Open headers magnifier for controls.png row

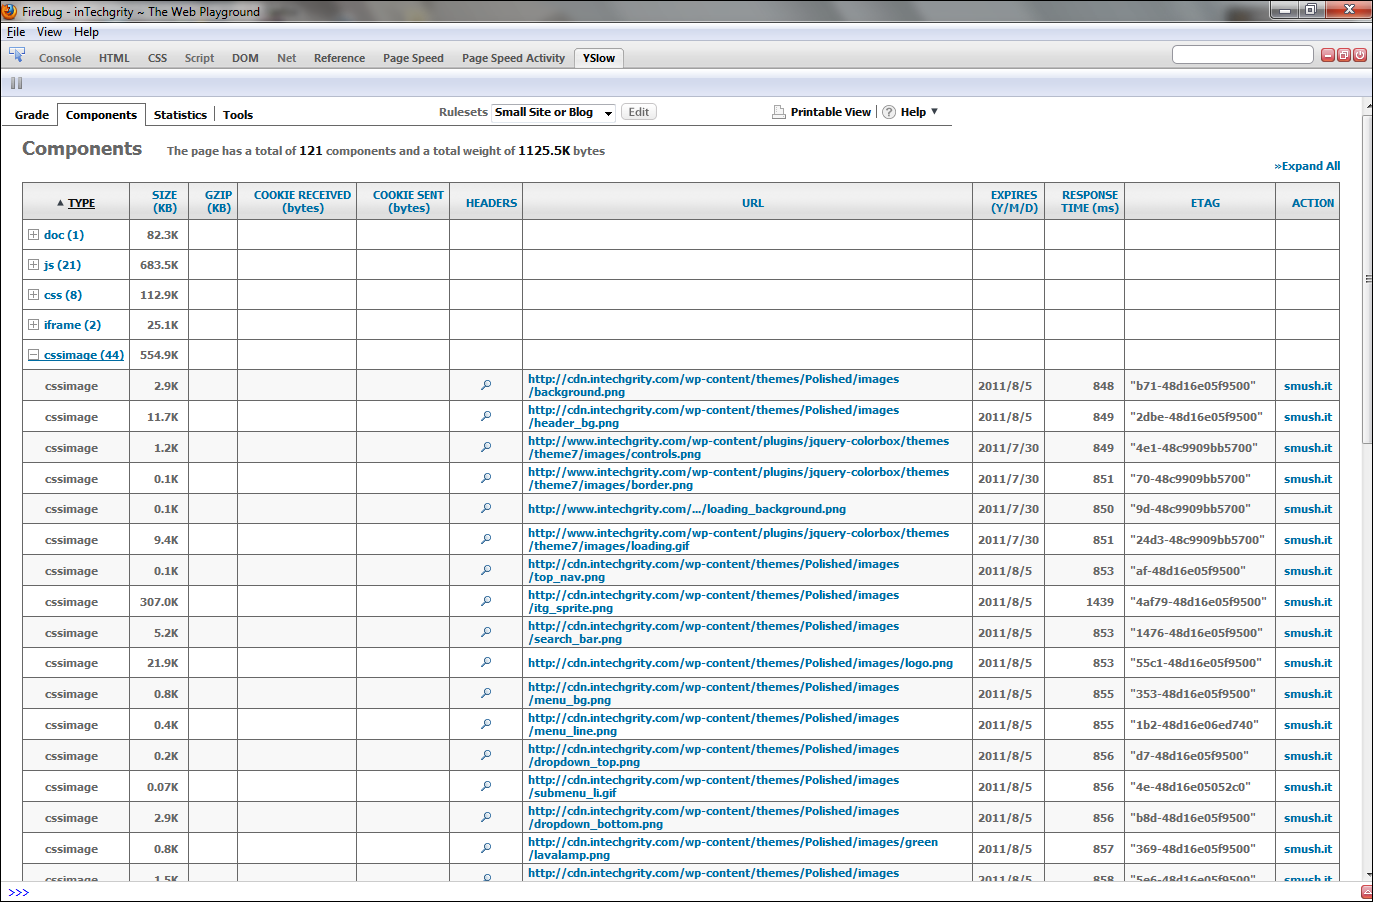click(x=486, y=447)
